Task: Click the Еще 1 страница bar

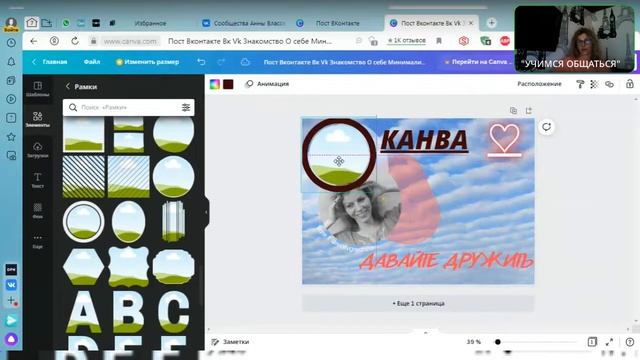Action: click(418, 304)
